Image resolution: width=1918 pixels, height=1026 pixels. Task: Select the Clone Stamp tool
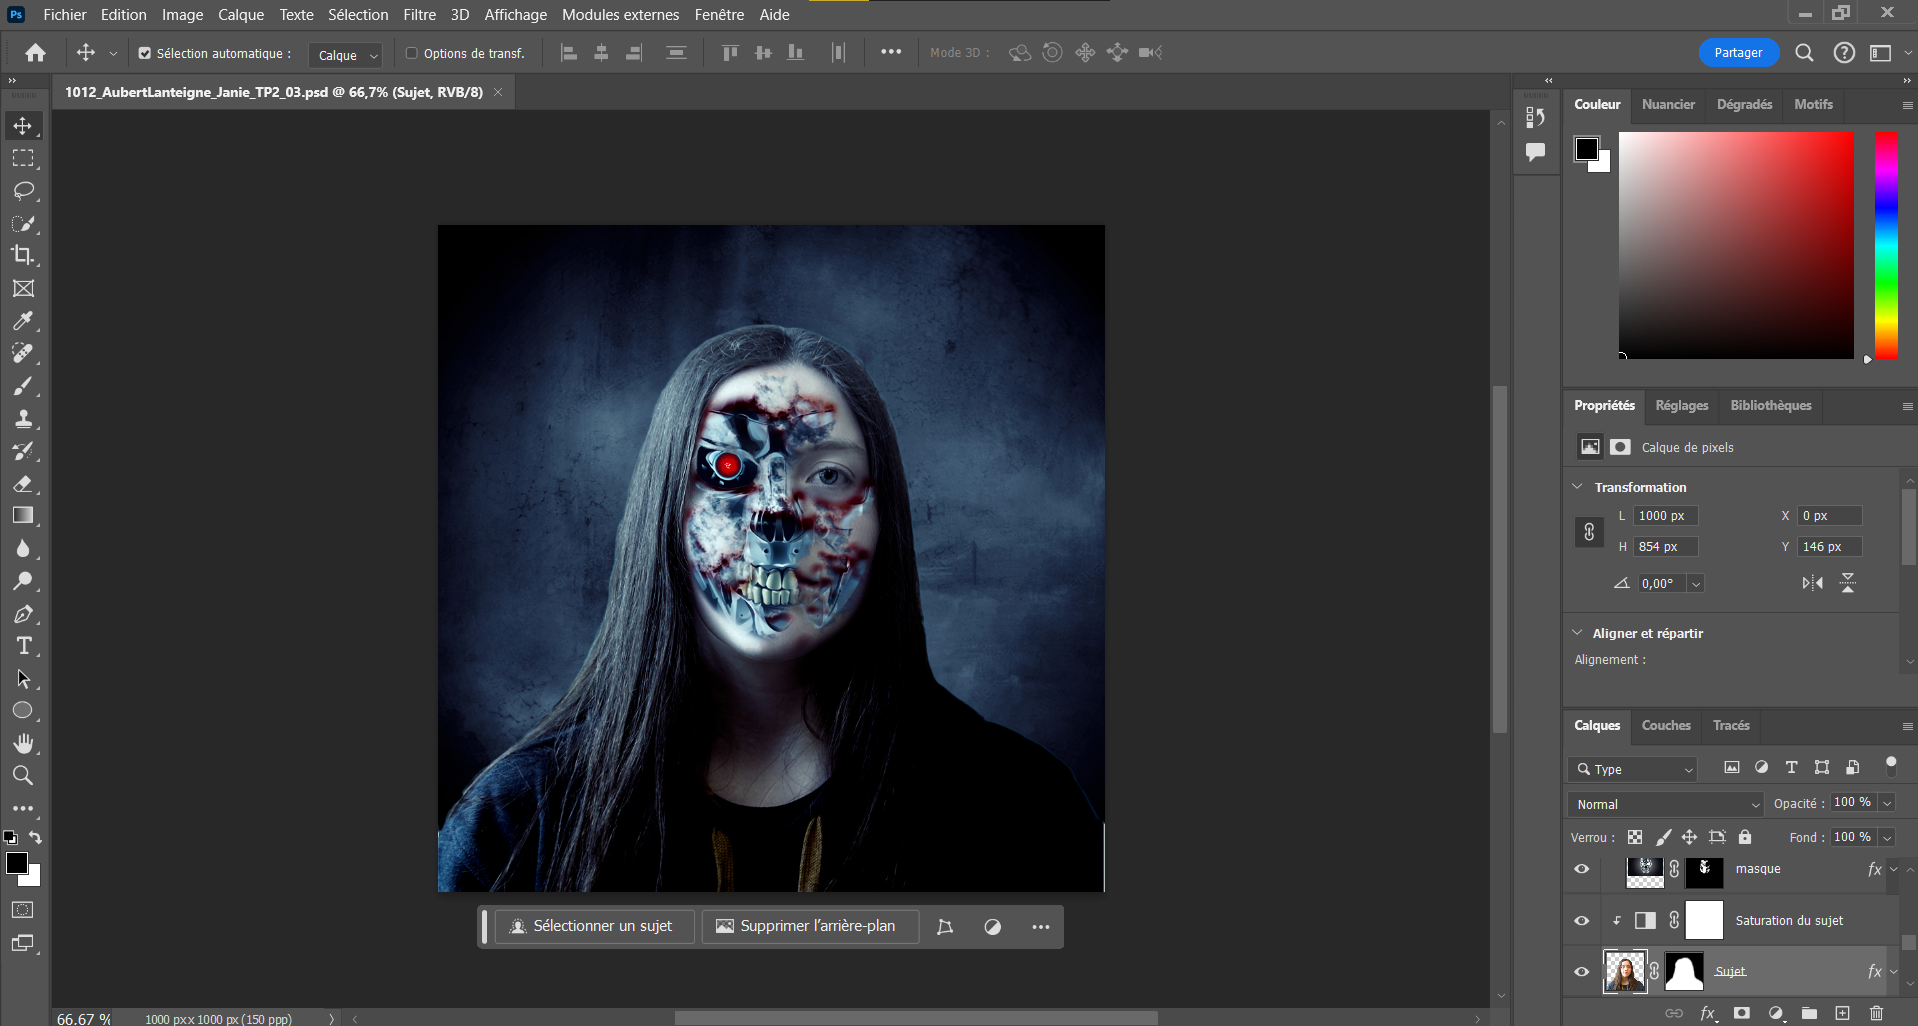click(x=23, y=419)
